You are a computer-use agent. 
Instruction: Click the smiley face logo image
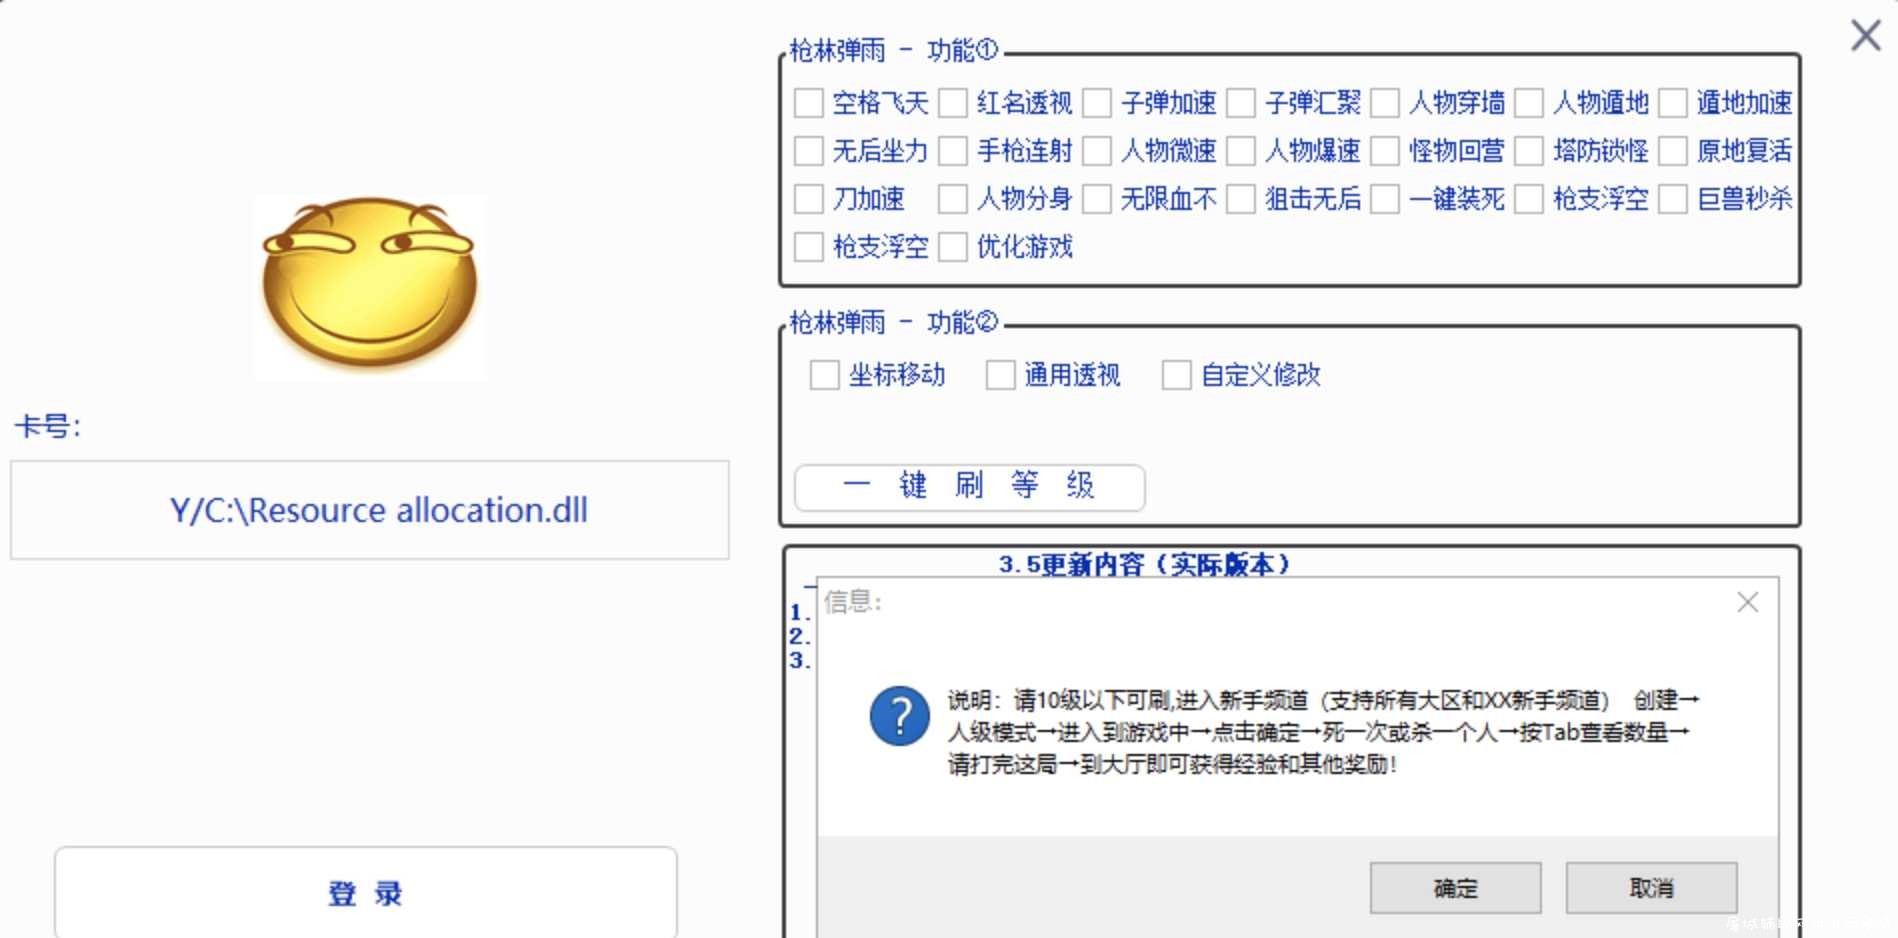click(369, 286)
